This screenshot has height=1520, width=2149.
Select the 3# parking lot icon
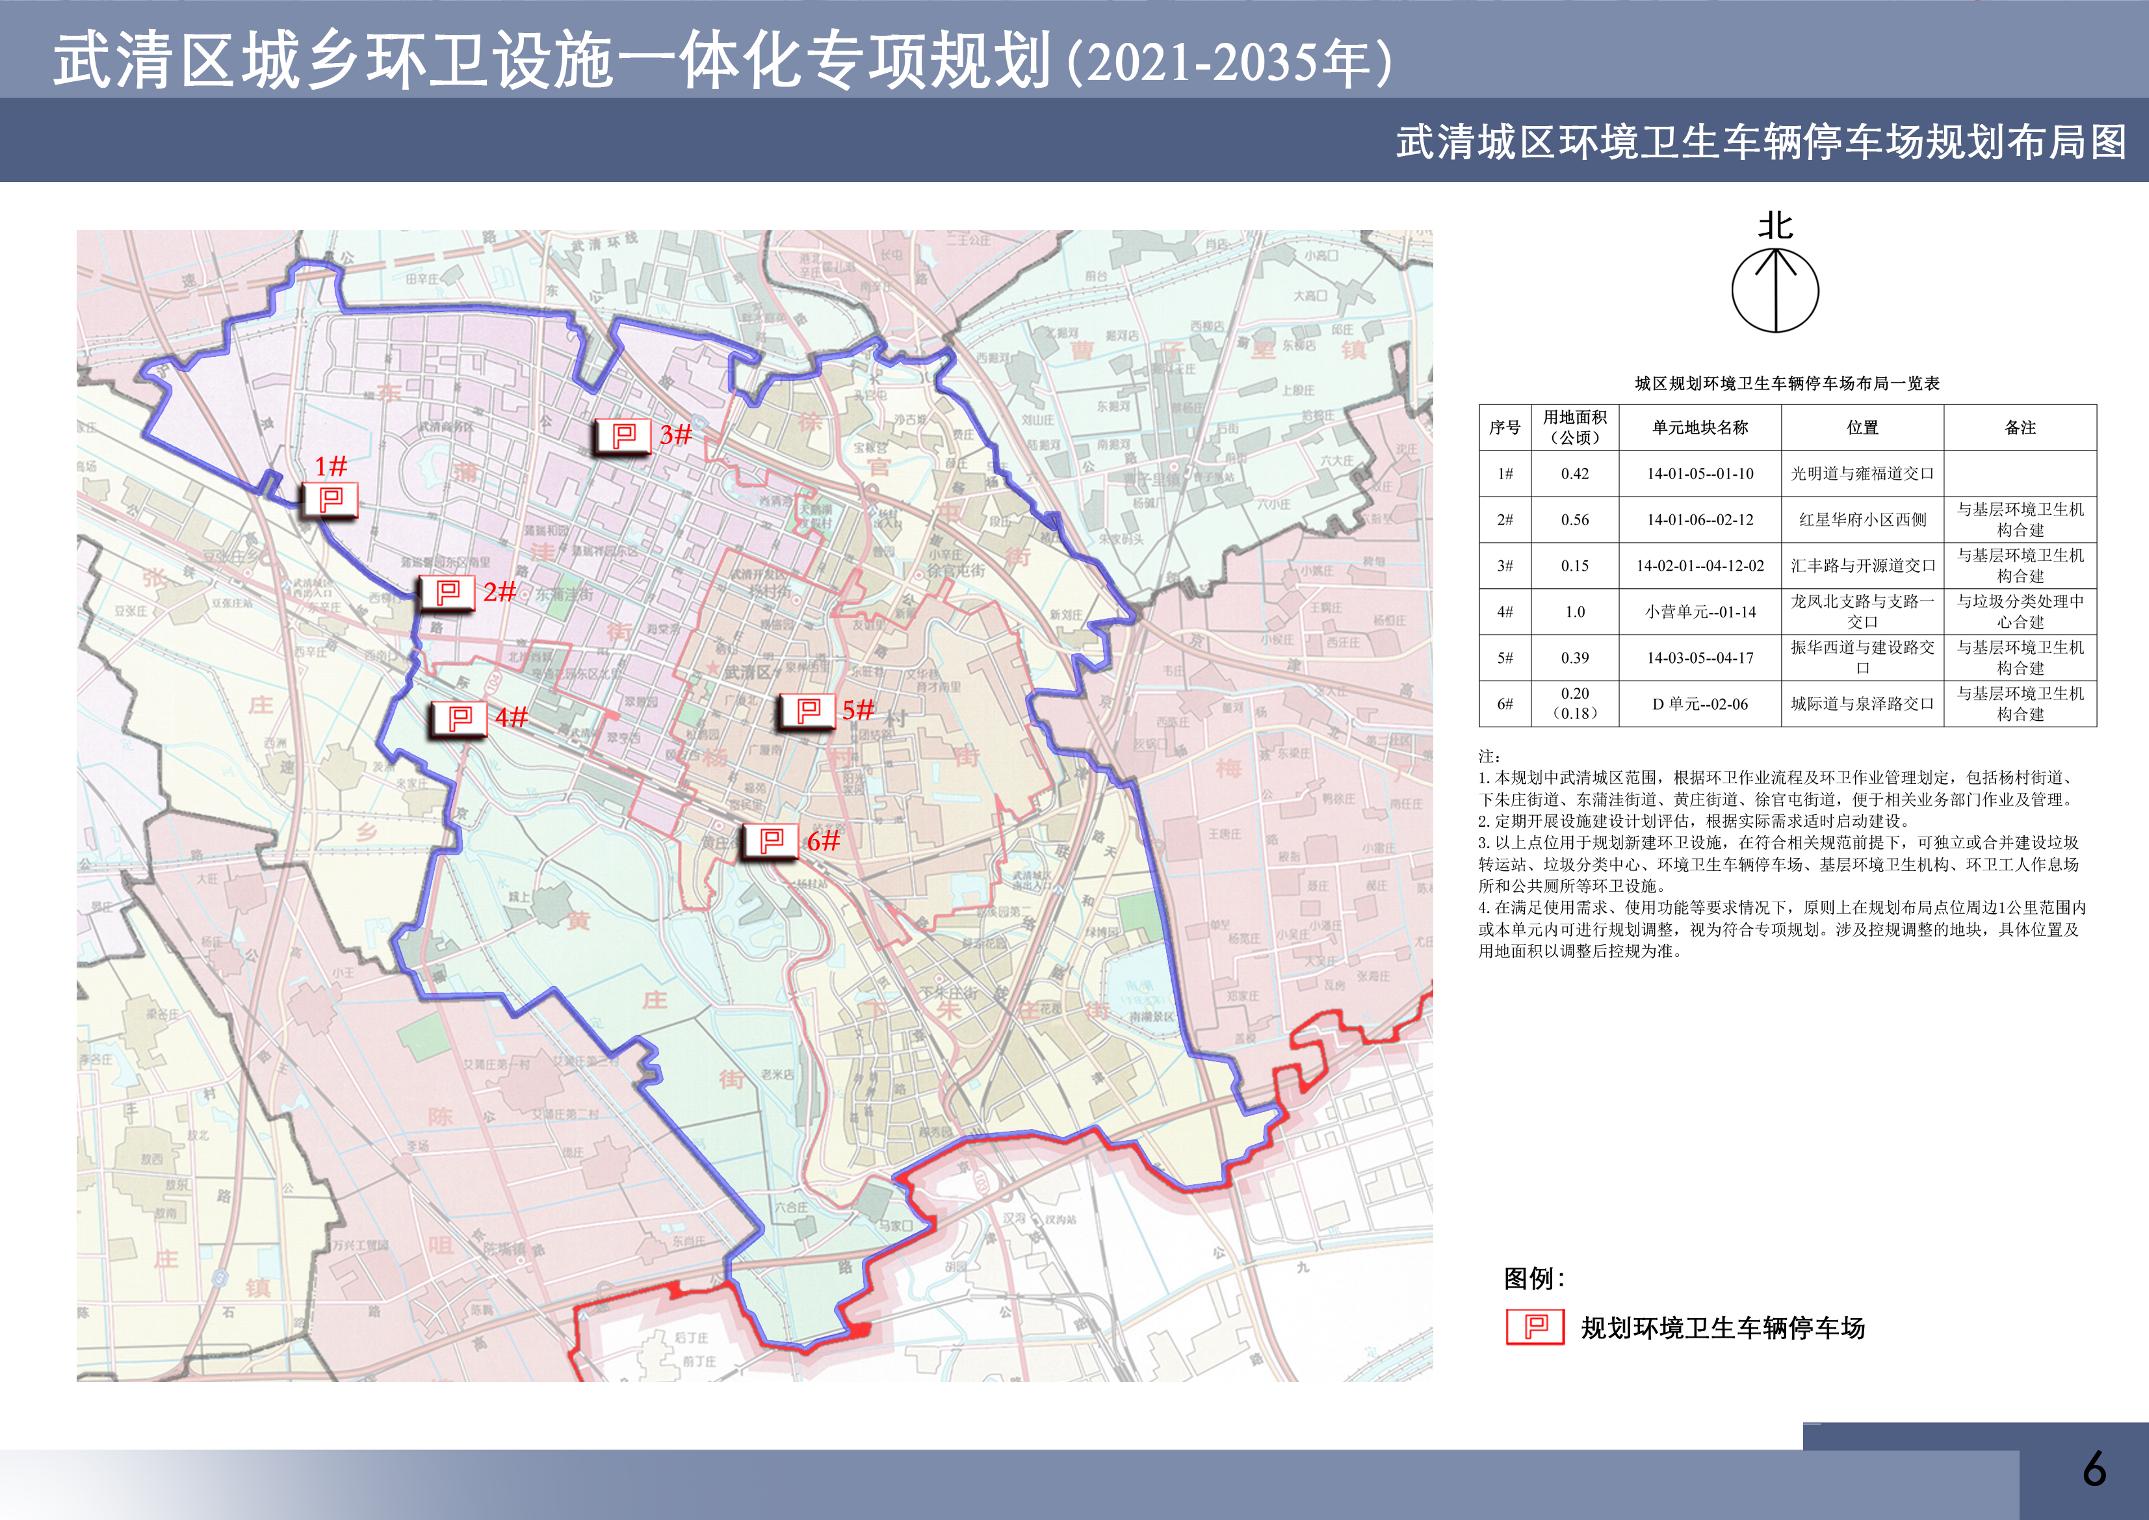(624, 435)
